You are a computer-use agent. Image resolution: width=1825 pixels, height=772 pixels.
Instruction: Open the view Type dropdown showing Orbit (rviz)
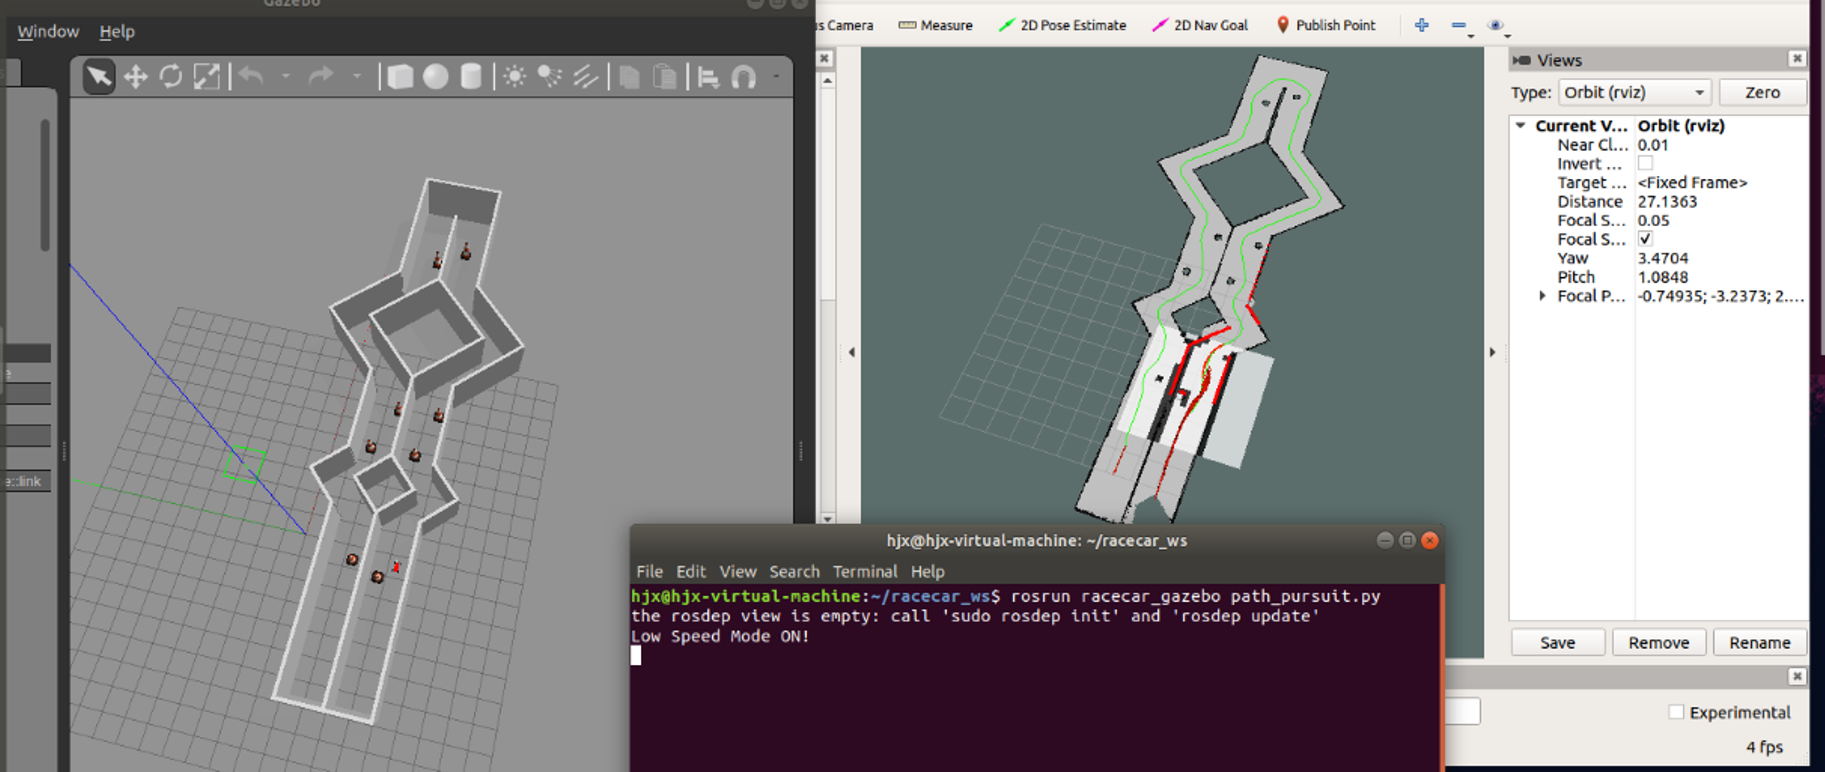pyautogui.click(x=1634, y=92)
